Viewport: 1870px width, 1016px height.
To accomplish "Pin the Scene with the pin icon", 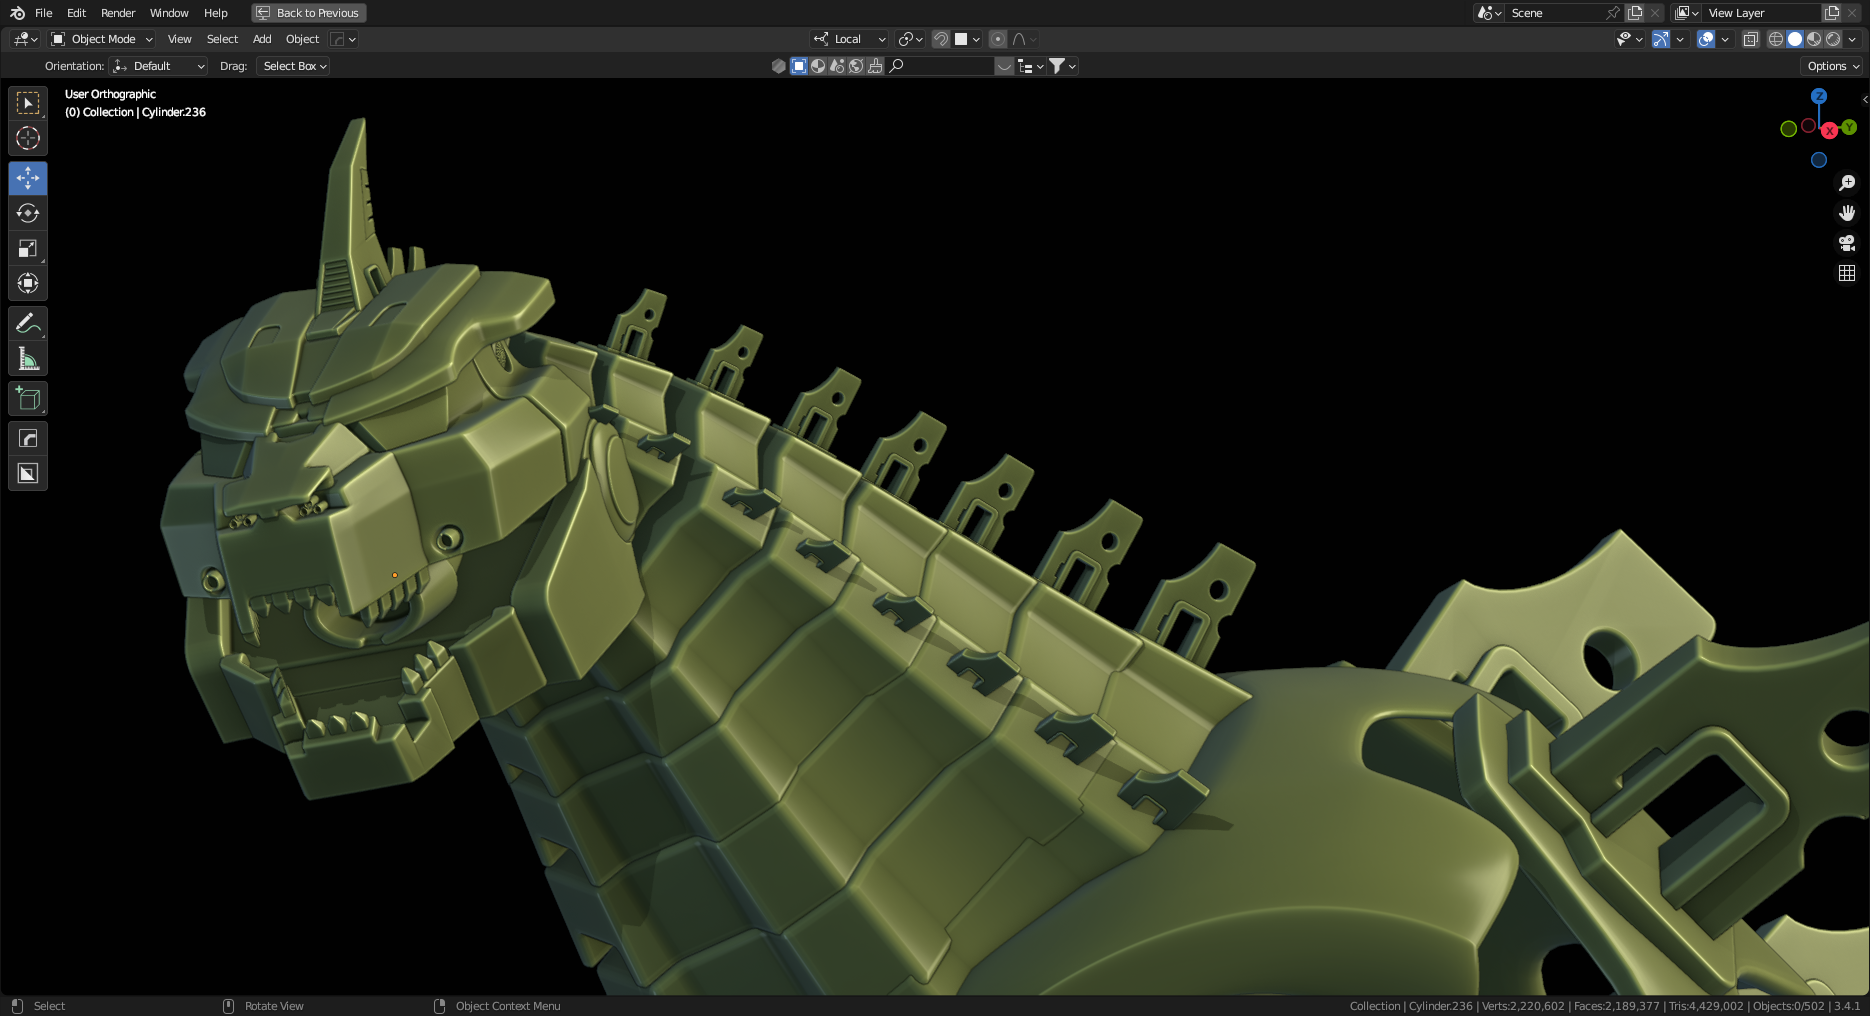I will (x=1612, y=13).
